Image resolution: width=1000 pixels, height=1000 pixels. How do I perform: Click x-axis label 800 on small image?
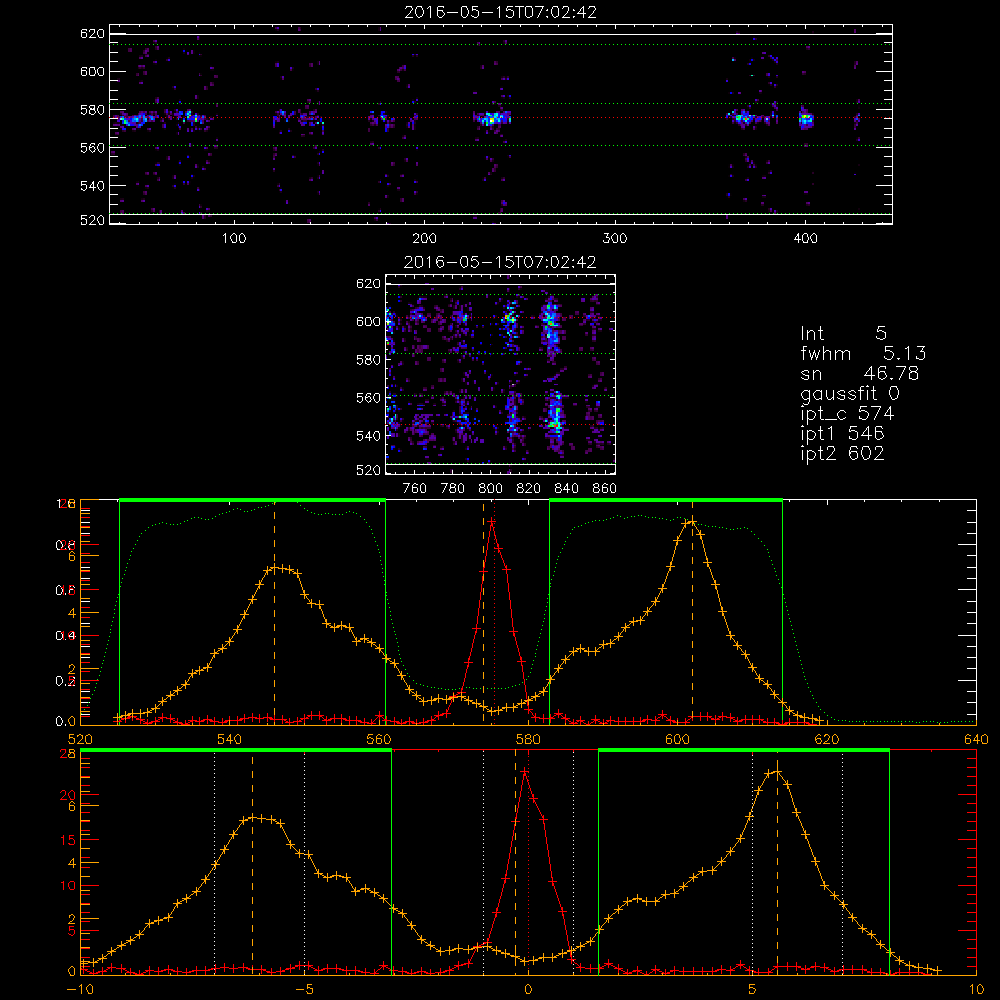point(490,489)
